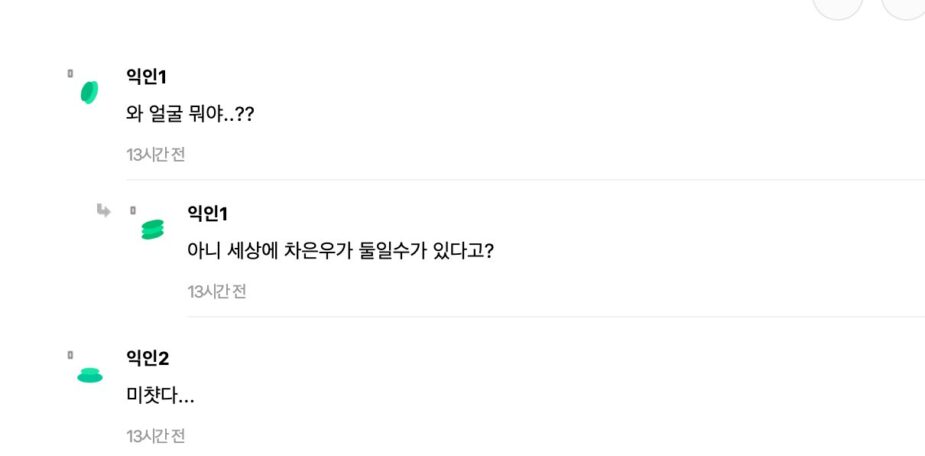Click the gray reply arrow icon
This screenshot has height=456, width=925.
103,210
